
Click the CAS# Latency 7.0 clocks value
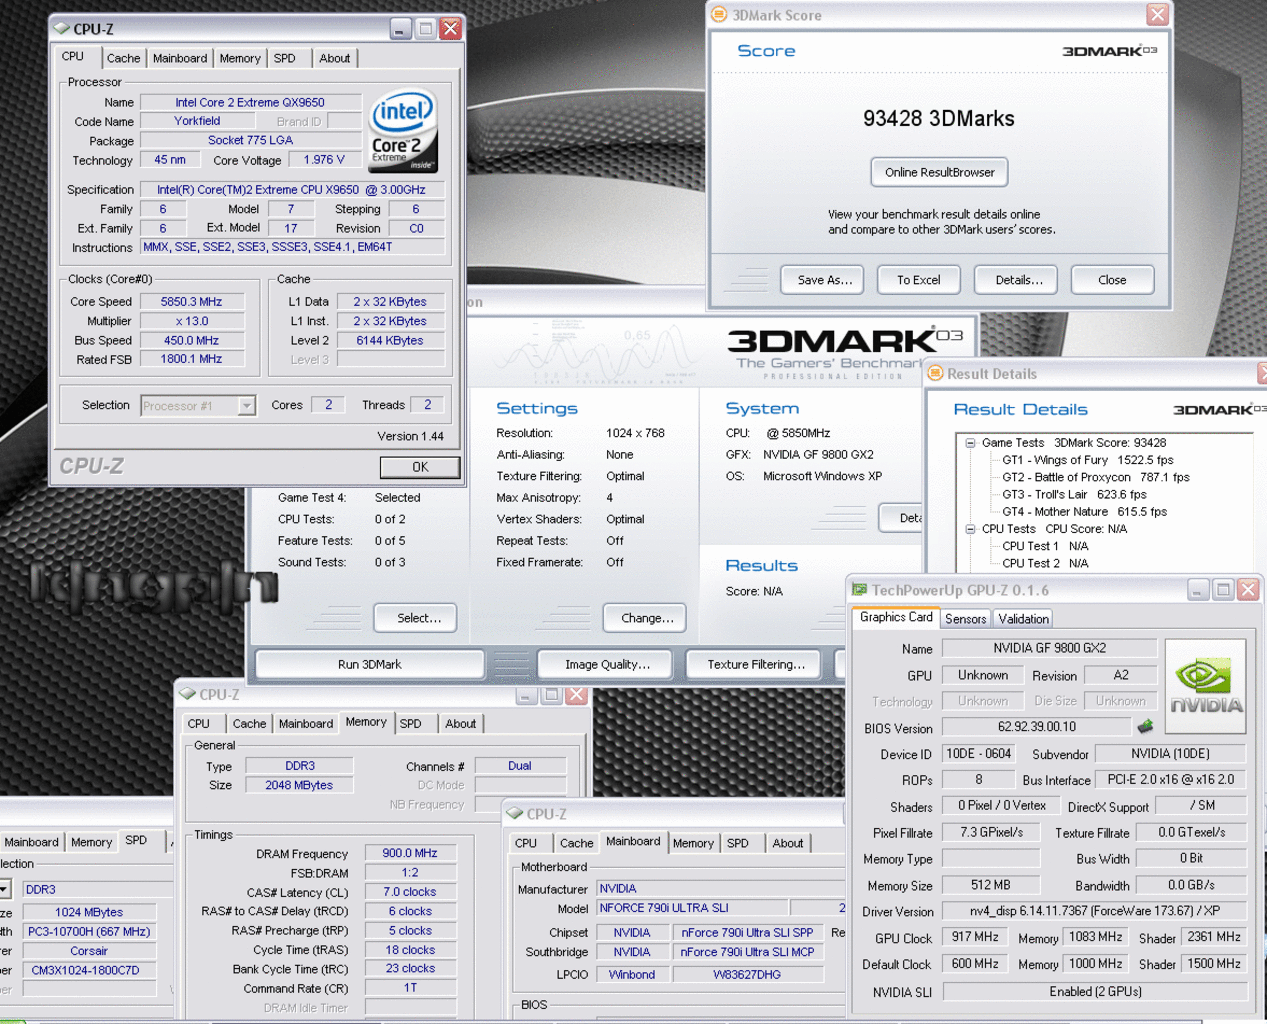410,892
